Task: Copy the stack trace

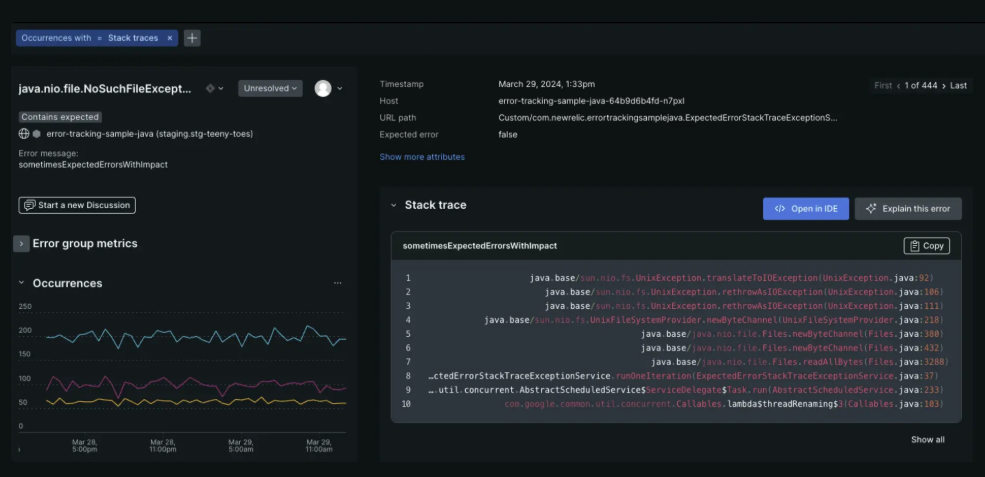Action: pyautogui.click(x=927, y=246)
